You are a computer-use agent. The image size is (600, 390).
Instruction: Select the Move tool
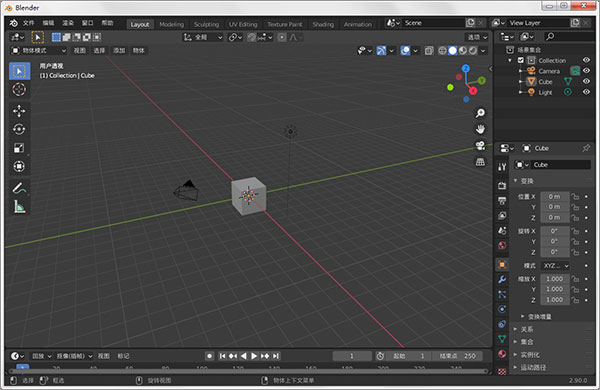click(19, 111)
